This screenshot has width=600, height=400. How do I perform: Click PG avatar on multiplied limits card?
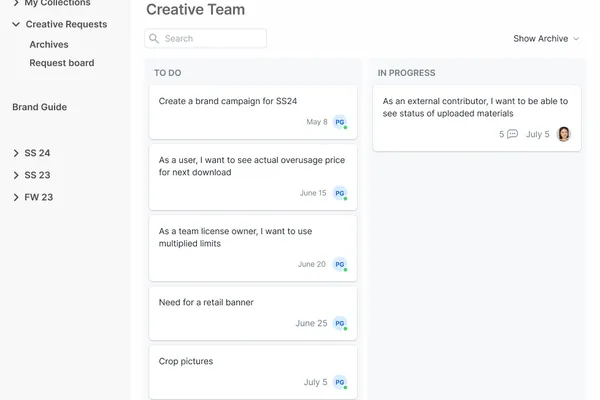[340, 264]
